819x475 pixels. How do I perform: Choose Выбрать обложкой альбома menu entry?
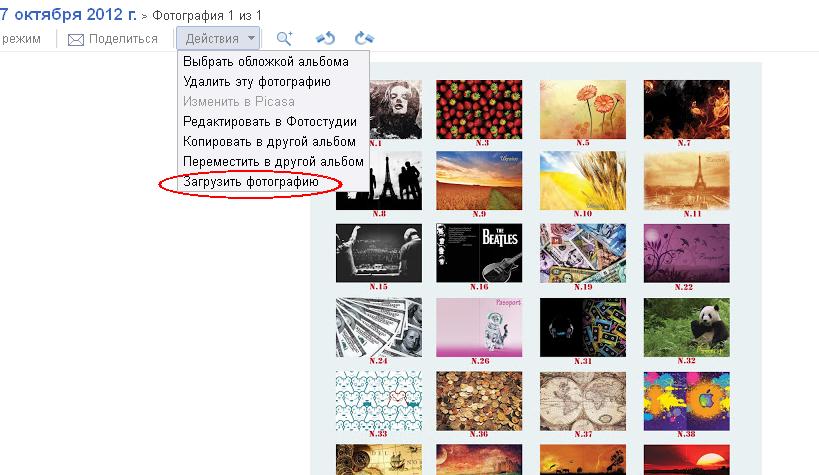266,62
